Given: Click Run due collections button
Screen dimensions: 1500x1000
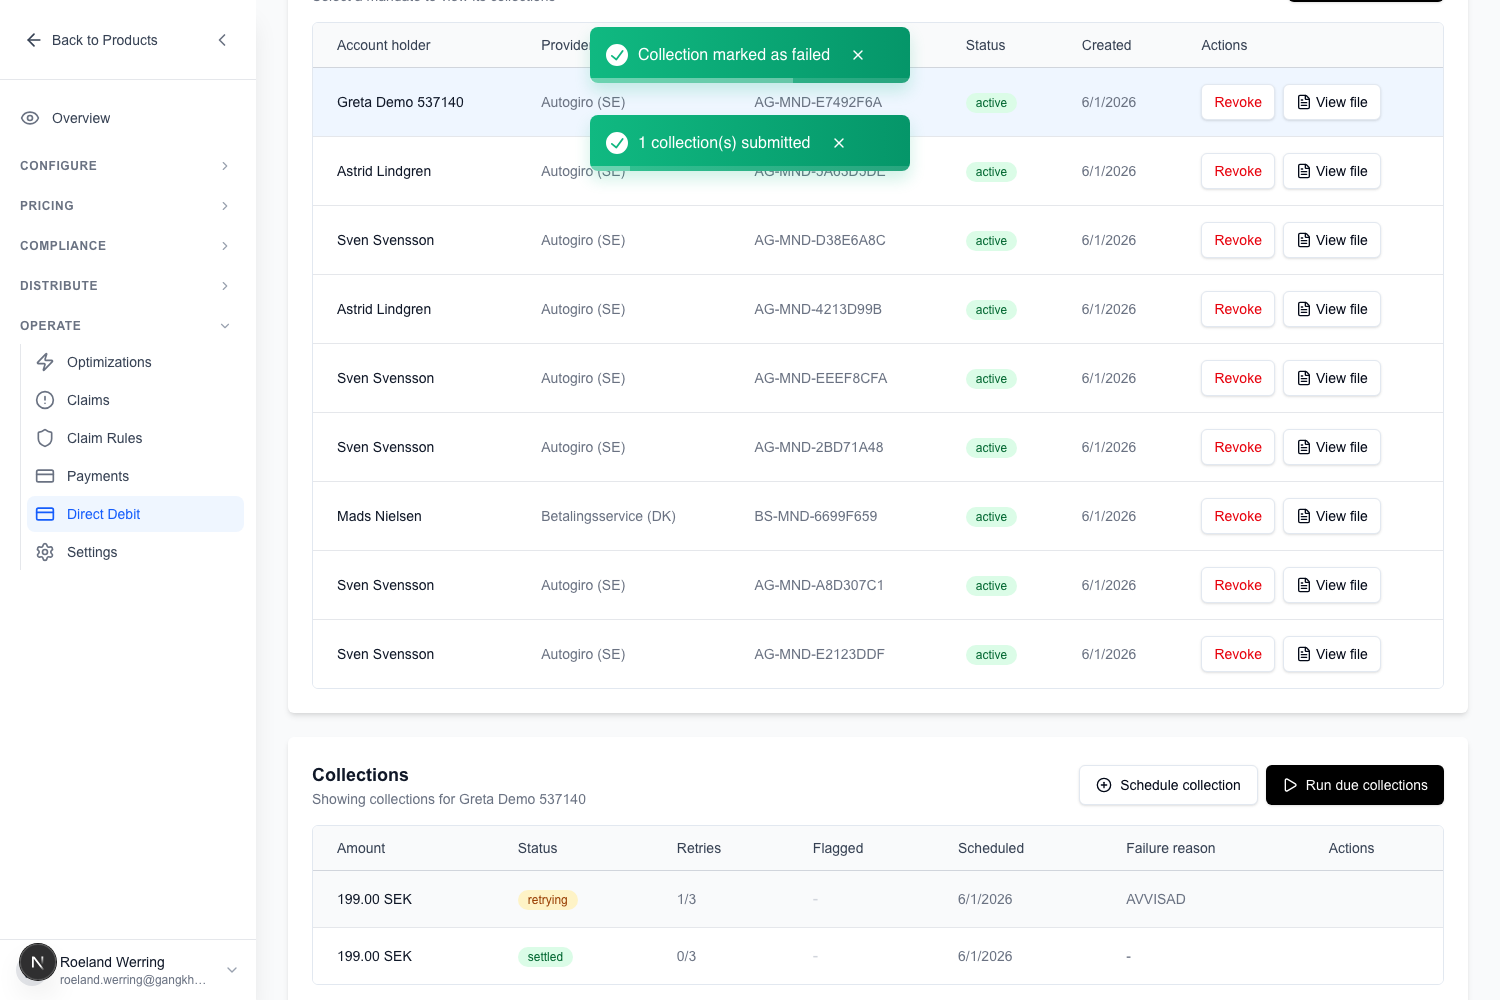Looking at the screenshot, I should 1355,785.
